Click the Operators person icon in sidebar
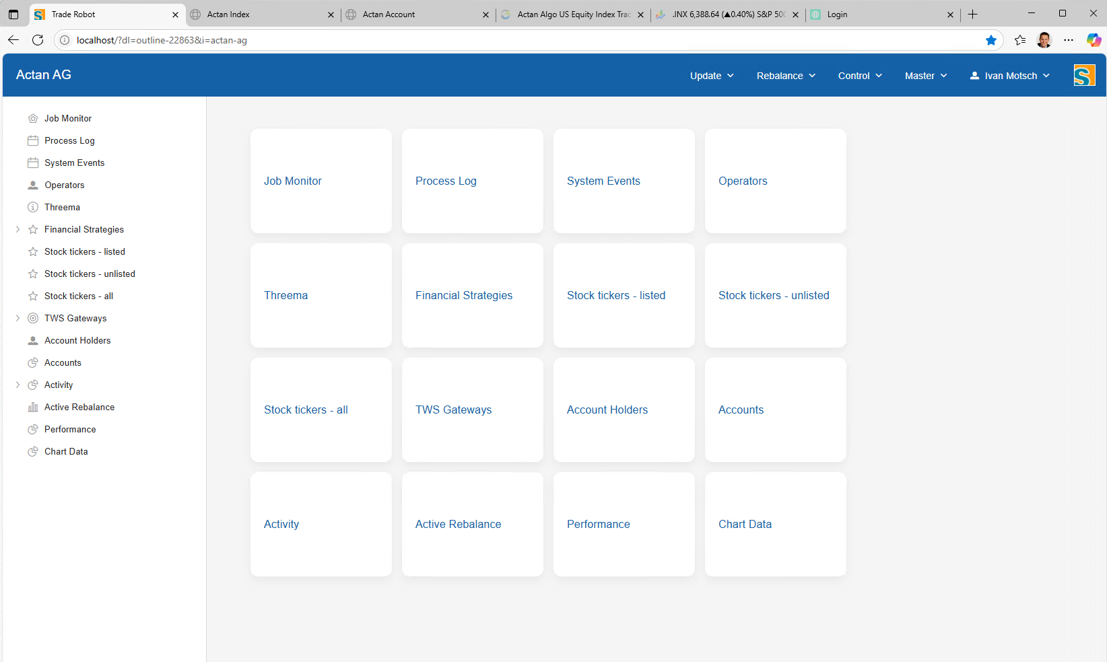 [x=32, y=185]
